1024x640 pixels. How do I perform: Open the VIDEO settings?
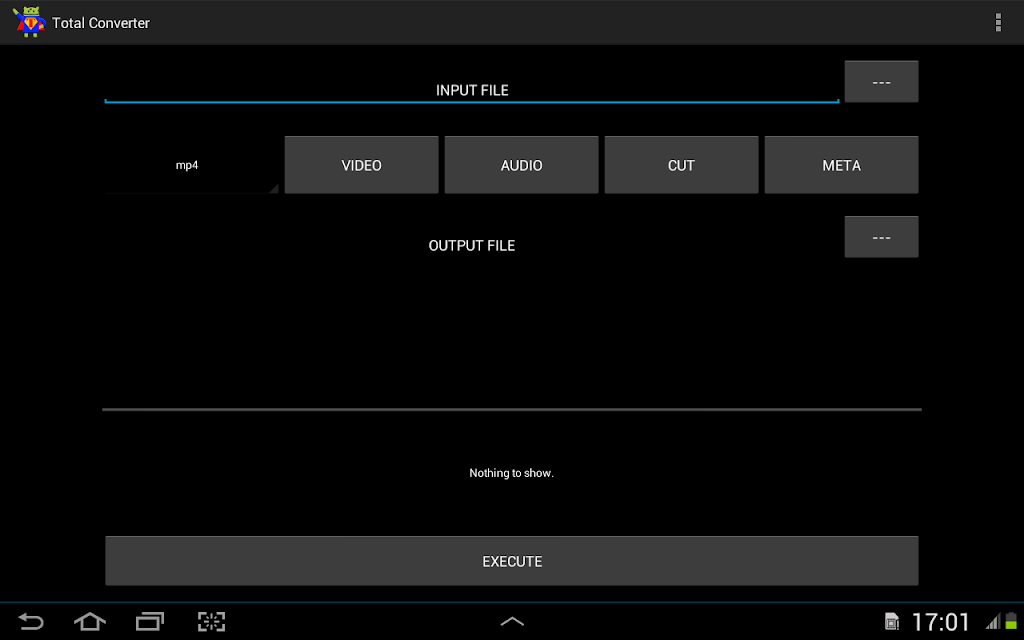click(x=361, y=165)
